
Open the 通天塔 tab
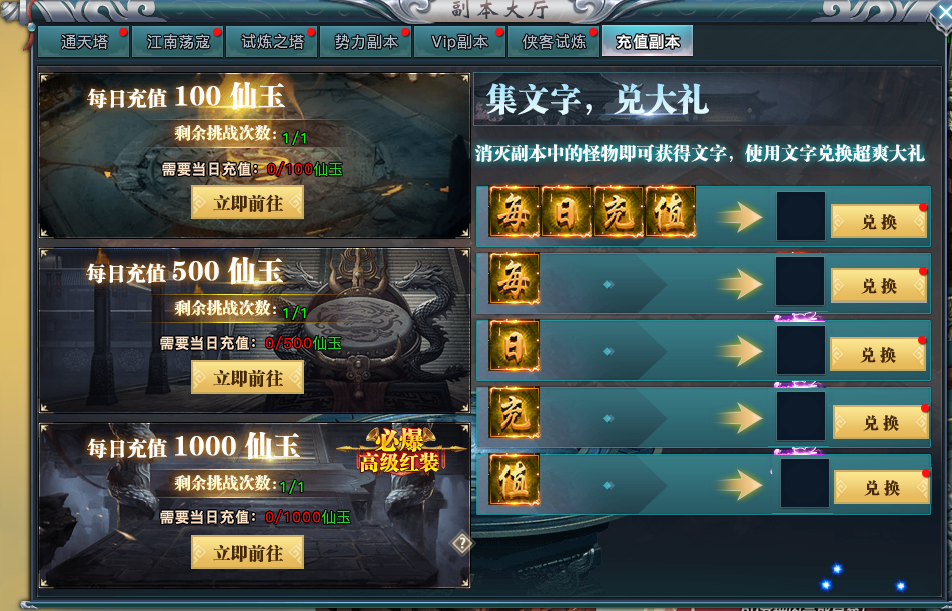(84, 41)
